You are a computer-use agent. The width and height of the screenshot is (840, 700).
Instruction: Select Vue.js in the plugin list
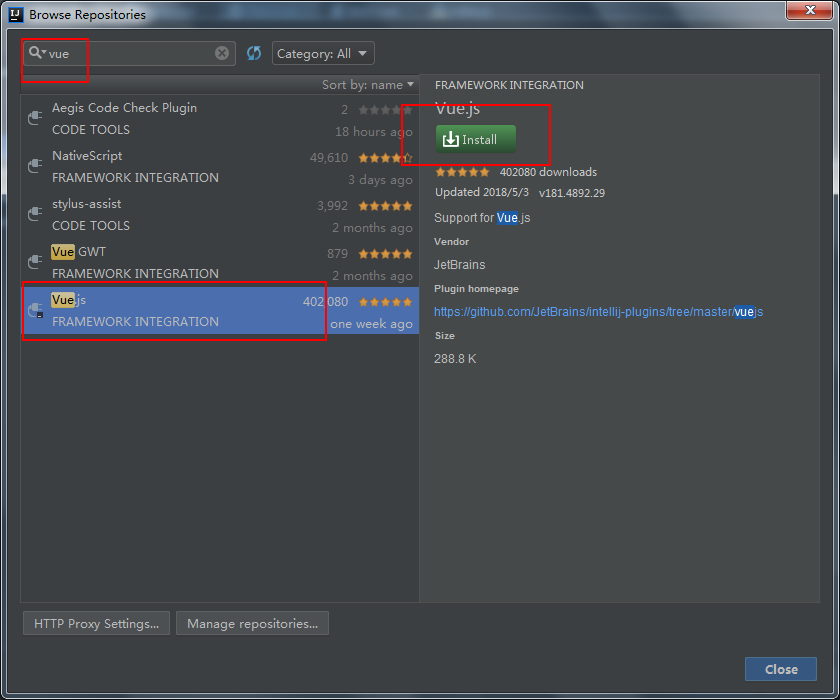click(220, 311)
